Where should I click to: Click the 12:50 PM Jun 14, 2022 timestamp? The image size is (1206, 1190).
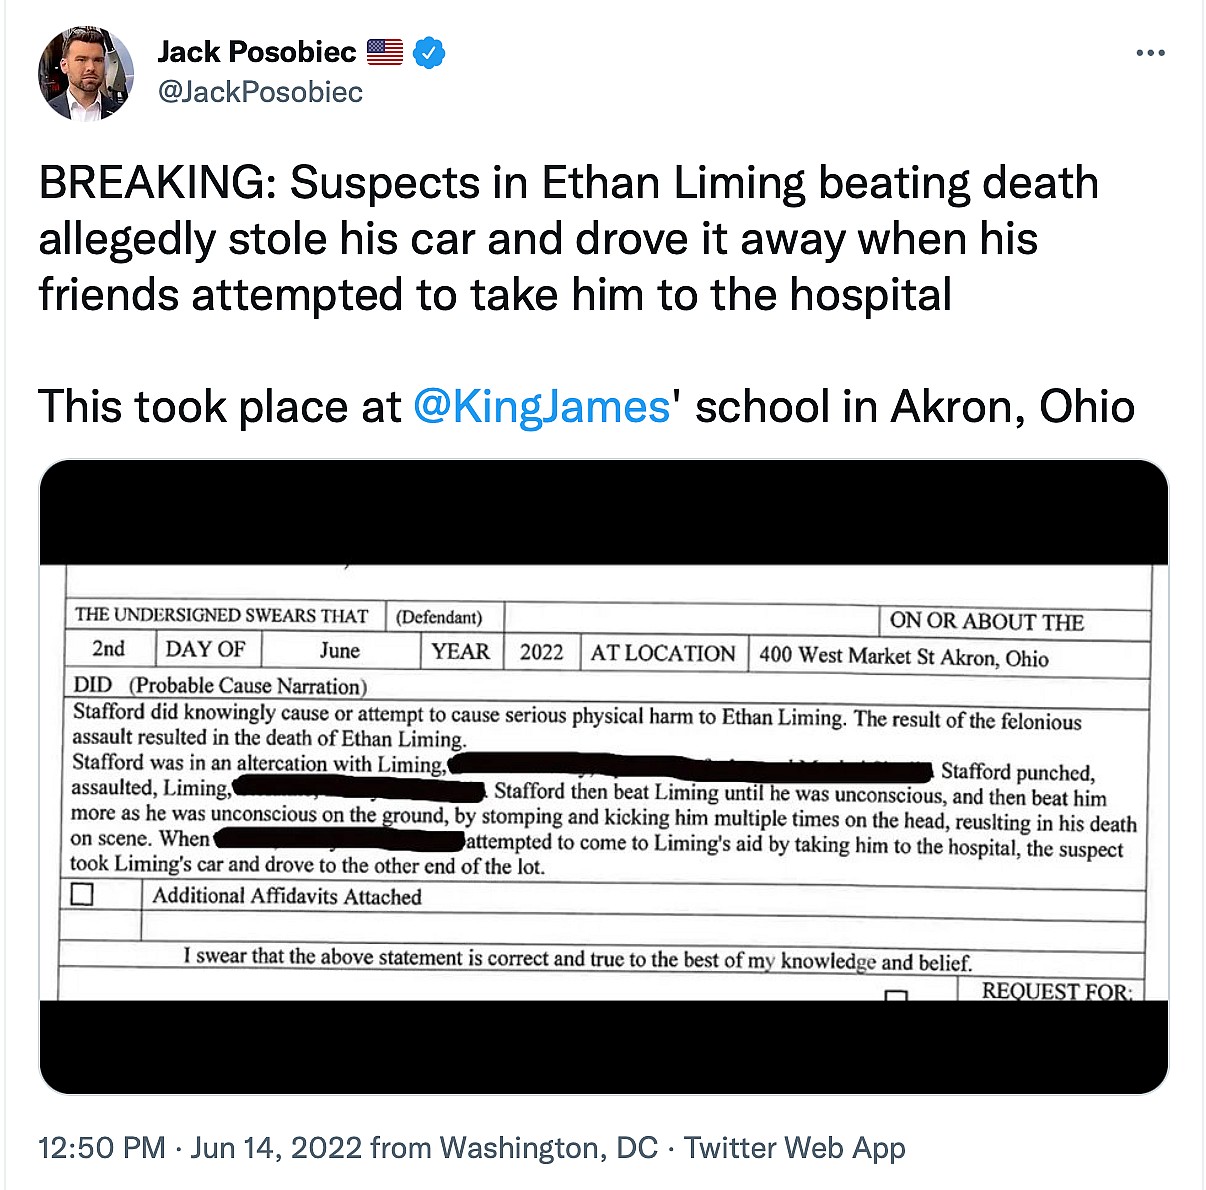coord(199,1148)
